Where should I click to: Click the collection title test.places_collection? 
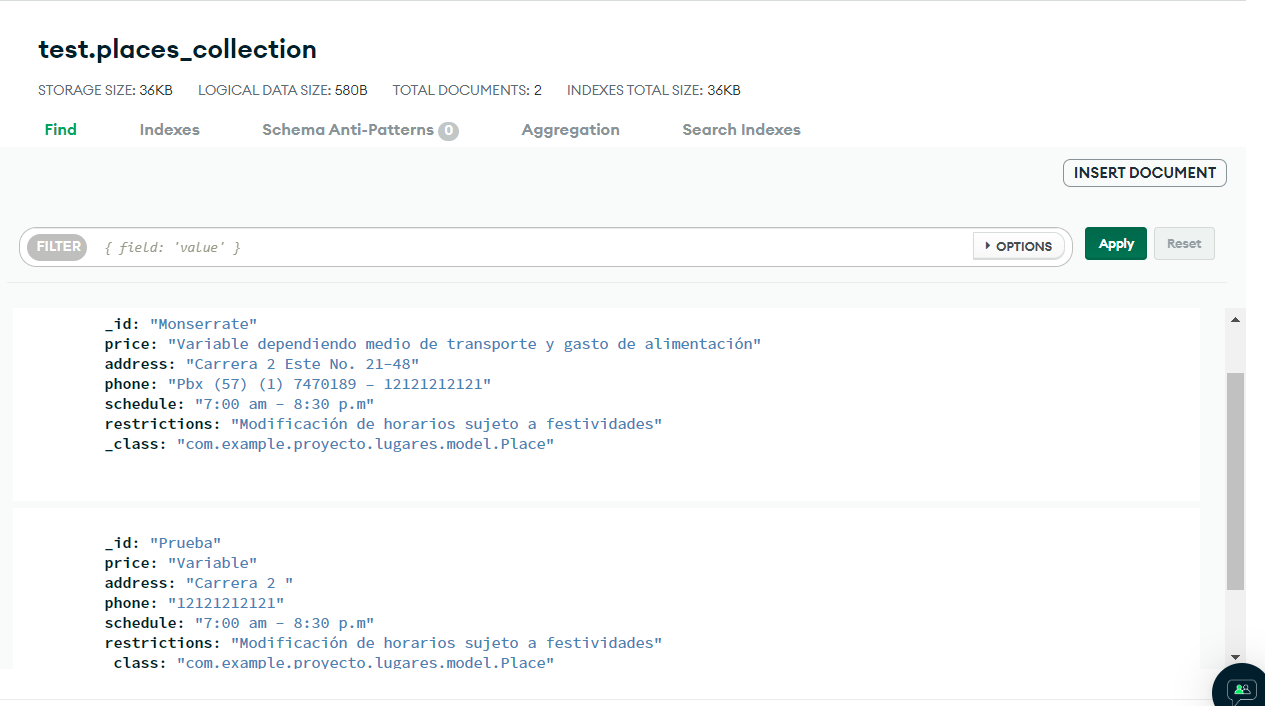(176, 49)
